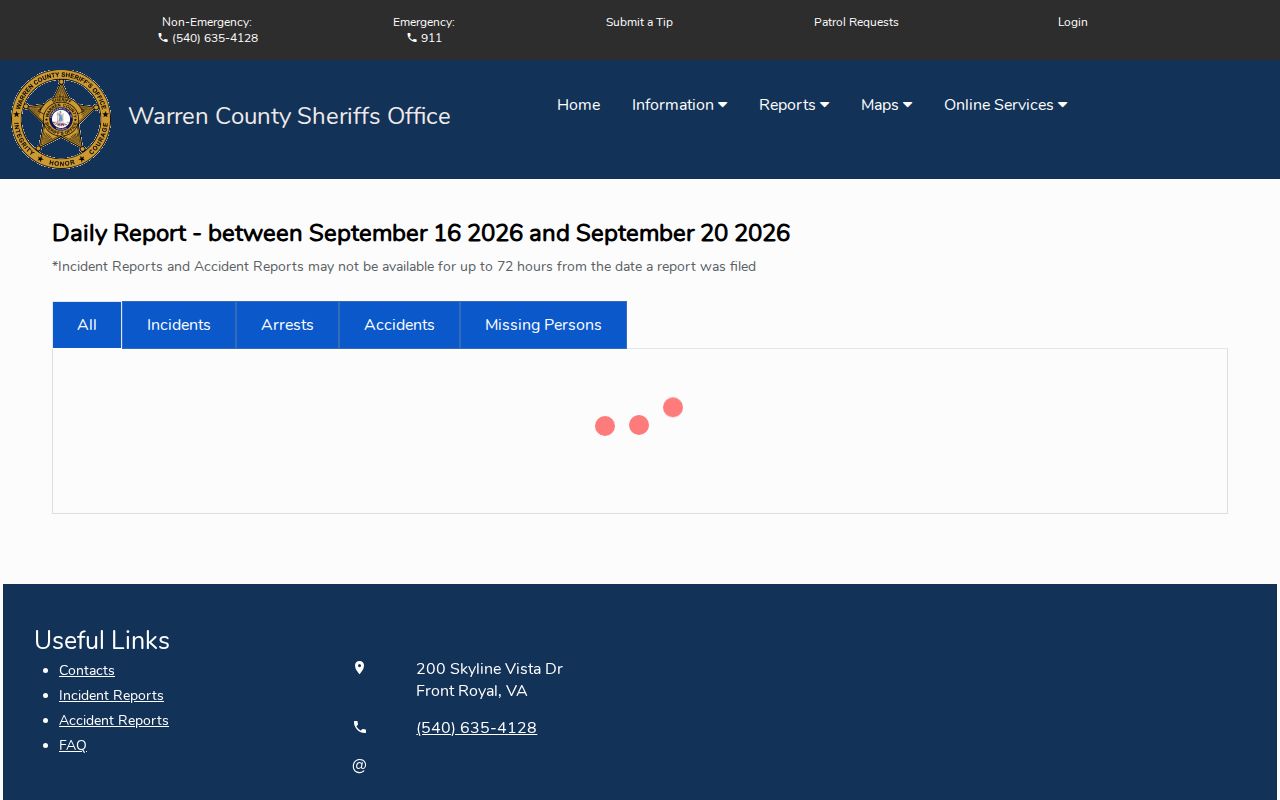
Task: Click the phone icon beside the non-emergency number
Action: tap(163, 38)
